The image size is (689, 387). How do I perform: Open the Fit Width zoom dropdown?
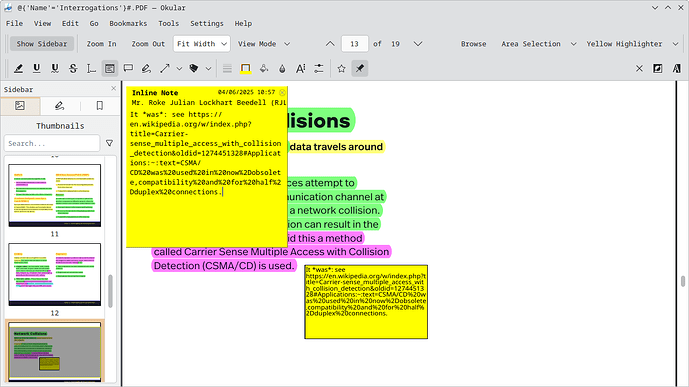pos(202,44)
